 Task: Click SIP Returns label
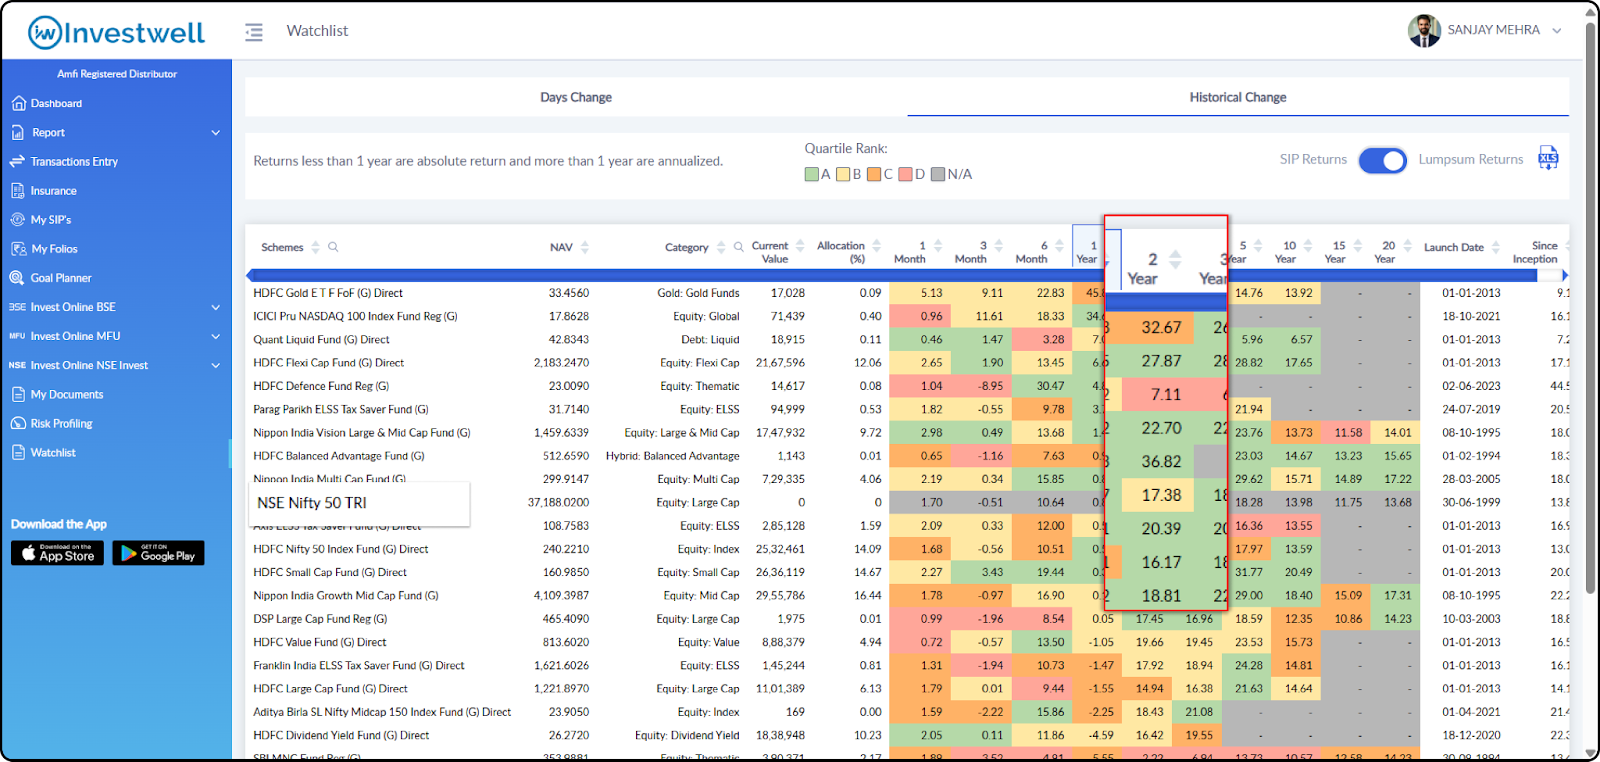(x=1313, y=159)
